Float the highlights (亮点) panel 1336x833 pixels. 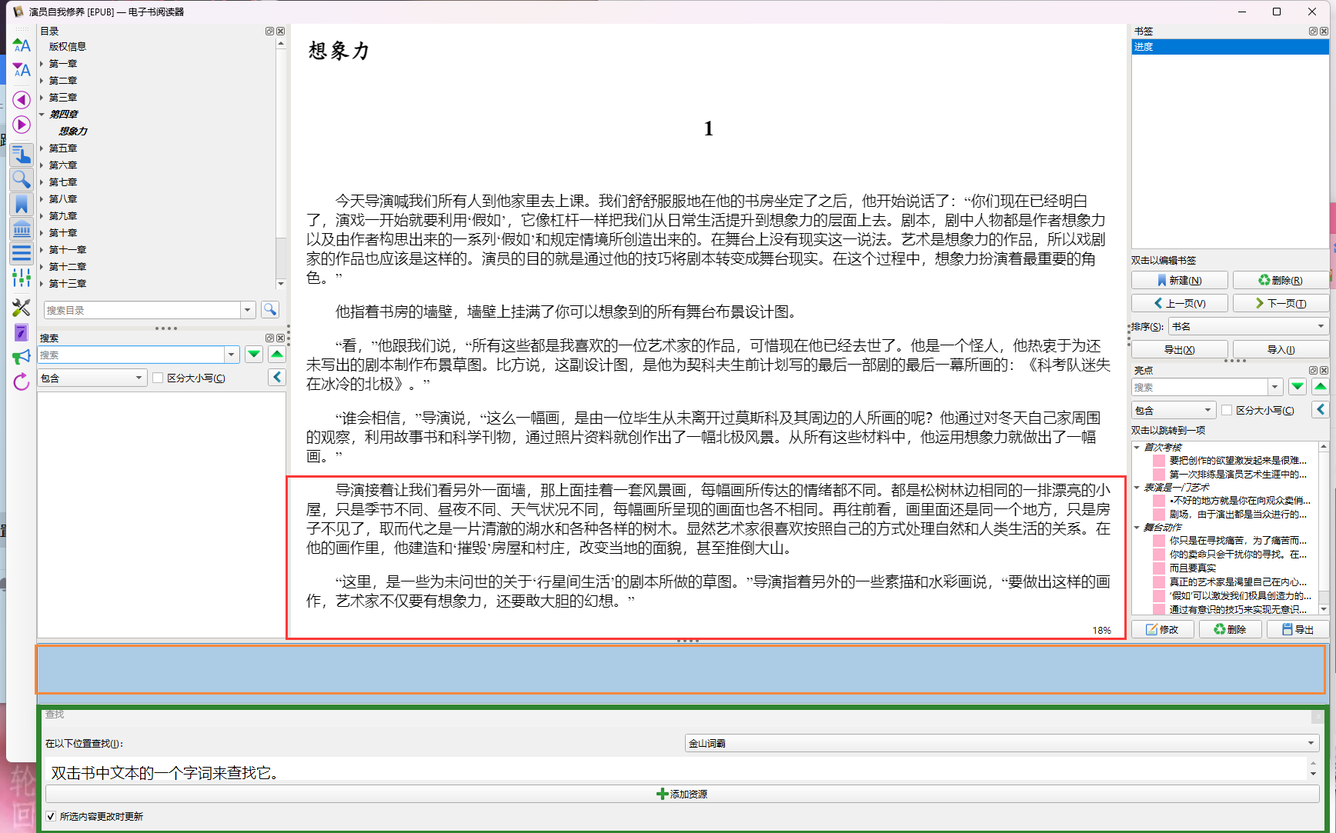pyautogui.click(x=1313, y=370)
